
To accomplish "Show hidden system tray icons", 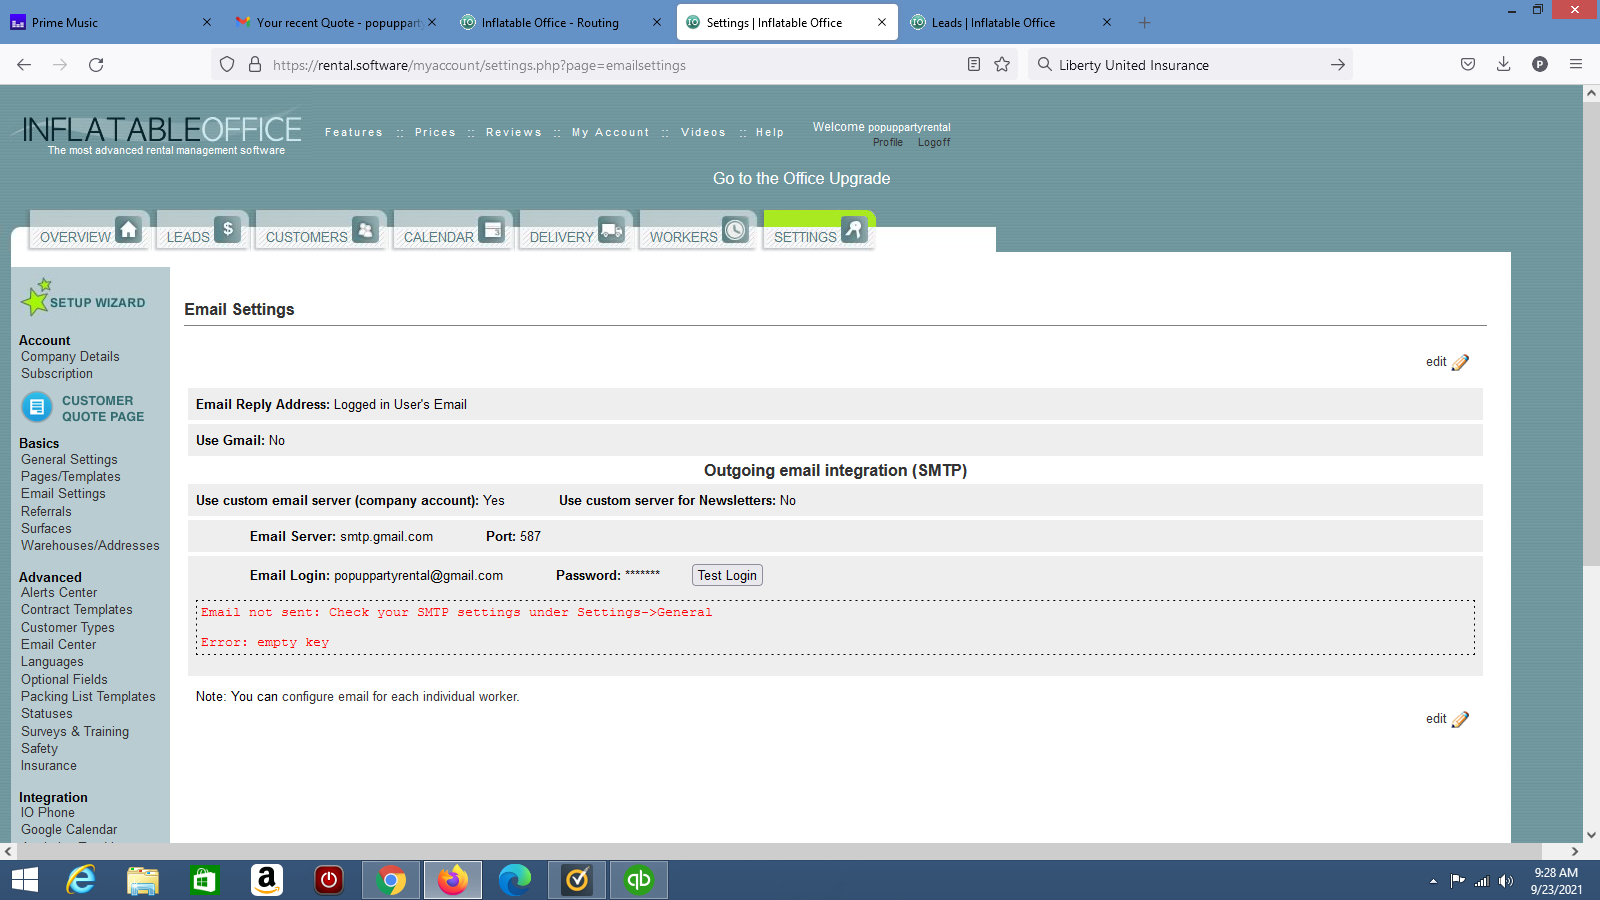I will click(1433, 881).
